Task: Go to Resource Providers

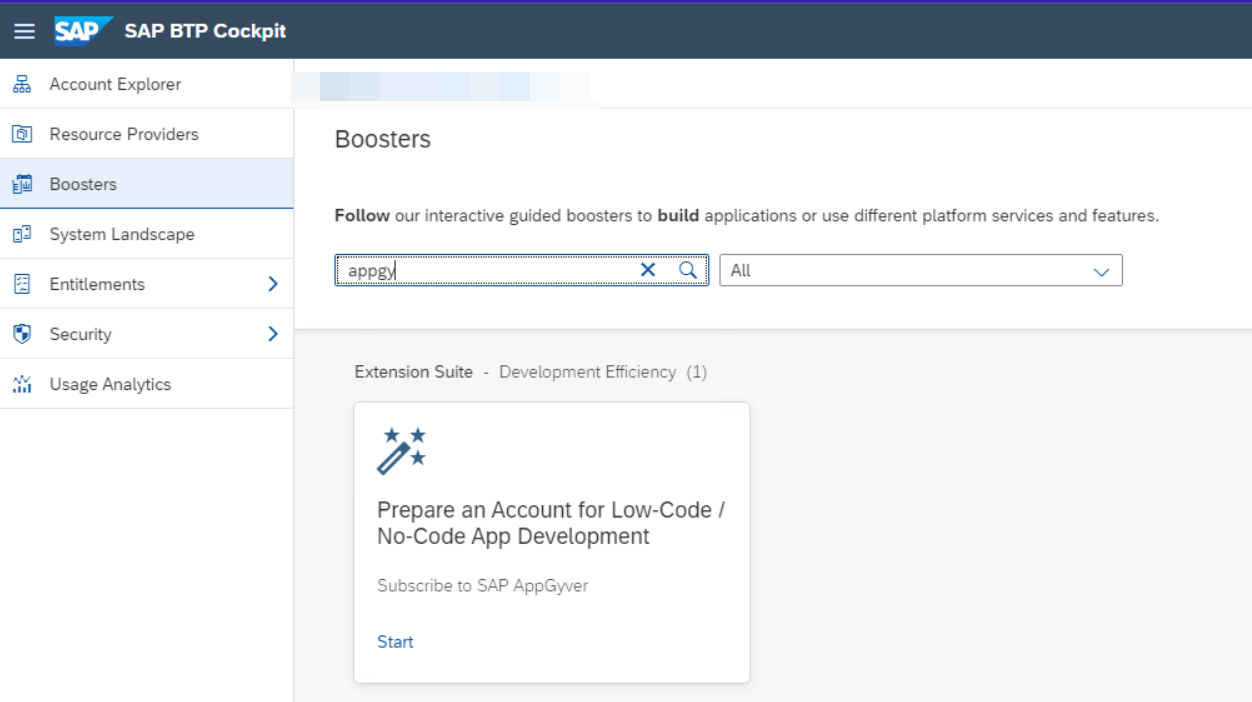Action: pos(146,134)
